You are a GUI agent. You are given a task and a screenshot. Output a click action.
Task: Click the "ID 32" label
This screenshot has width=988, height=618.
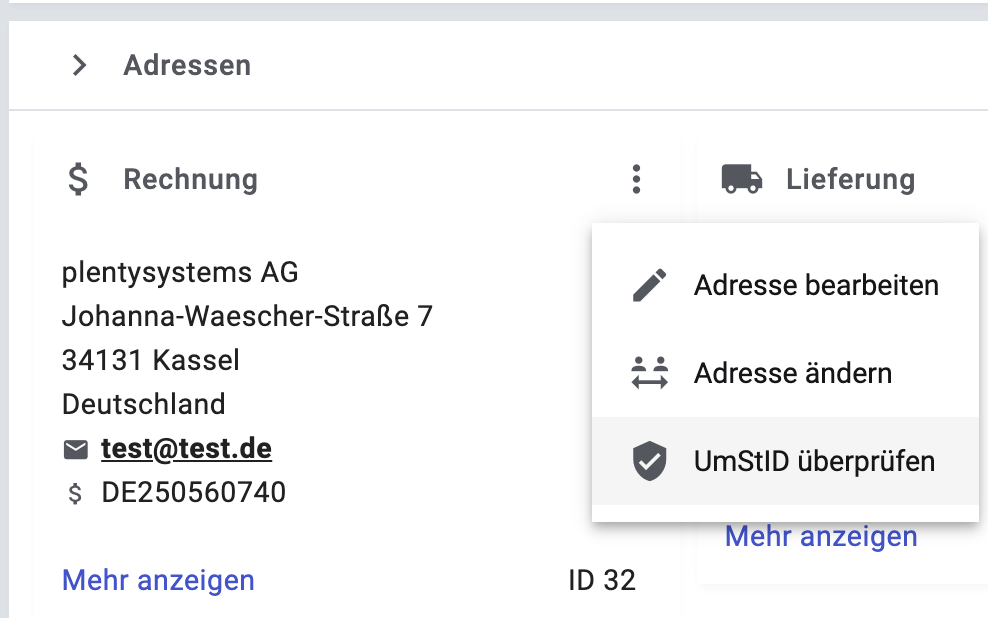coord(602,580)
